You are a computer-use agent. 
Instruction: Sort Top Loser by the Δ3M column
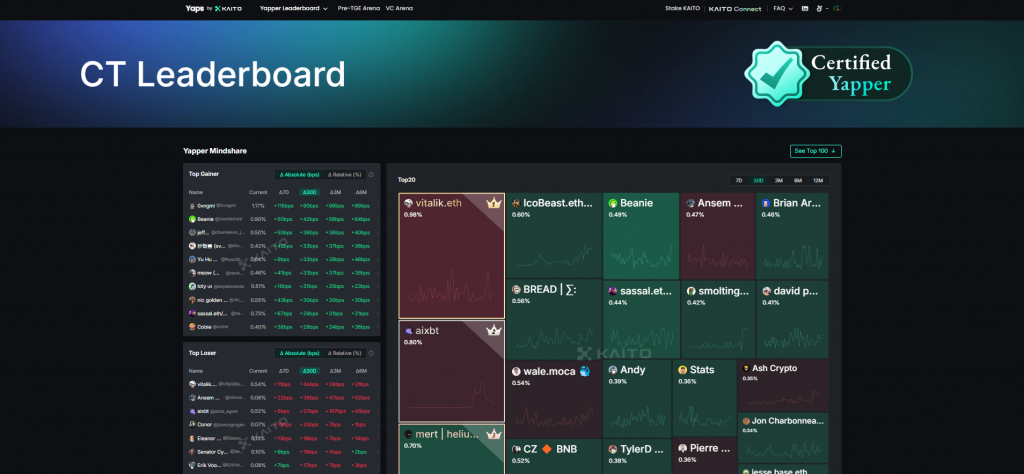tap(335, 371)
